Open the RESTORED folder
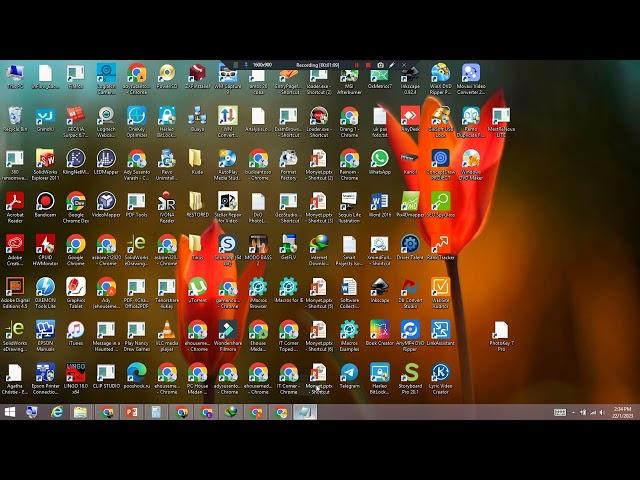 (197, 204)
